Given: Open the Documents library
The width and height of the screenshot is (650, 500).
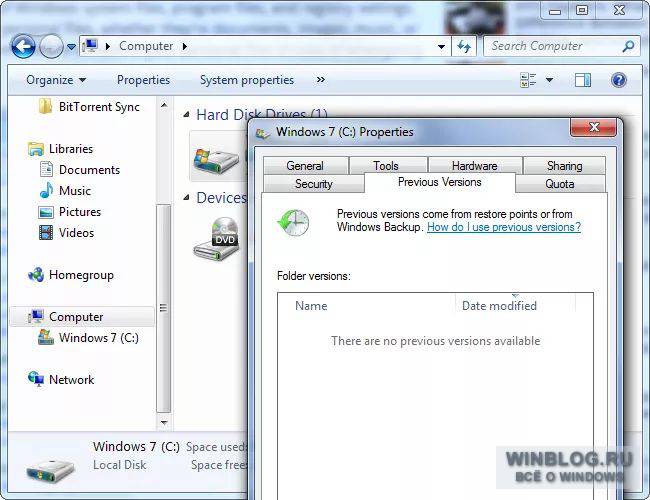Looking at the screenshot, I should pos(80,170).
